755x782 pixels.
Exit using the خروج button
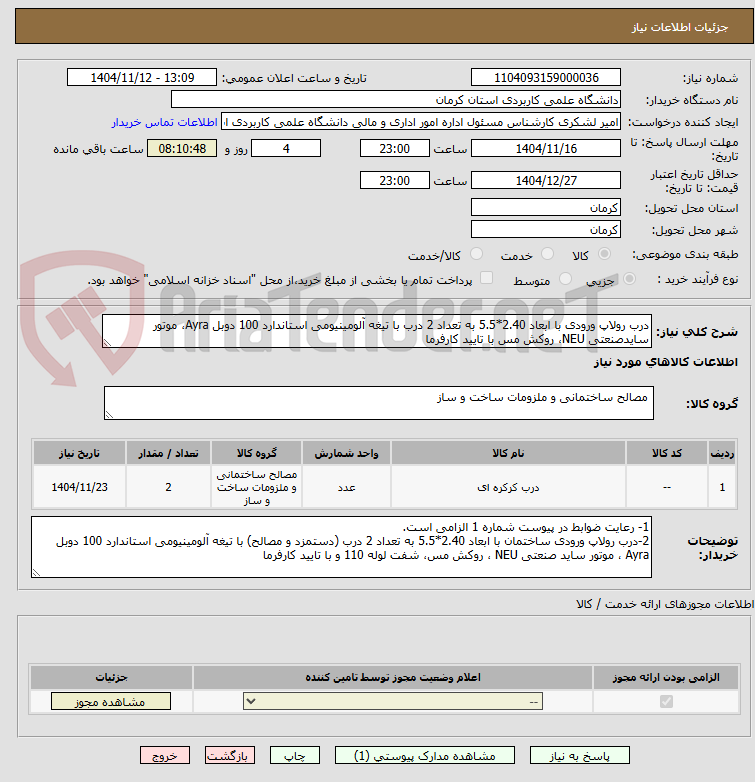[x=165, y=756]
